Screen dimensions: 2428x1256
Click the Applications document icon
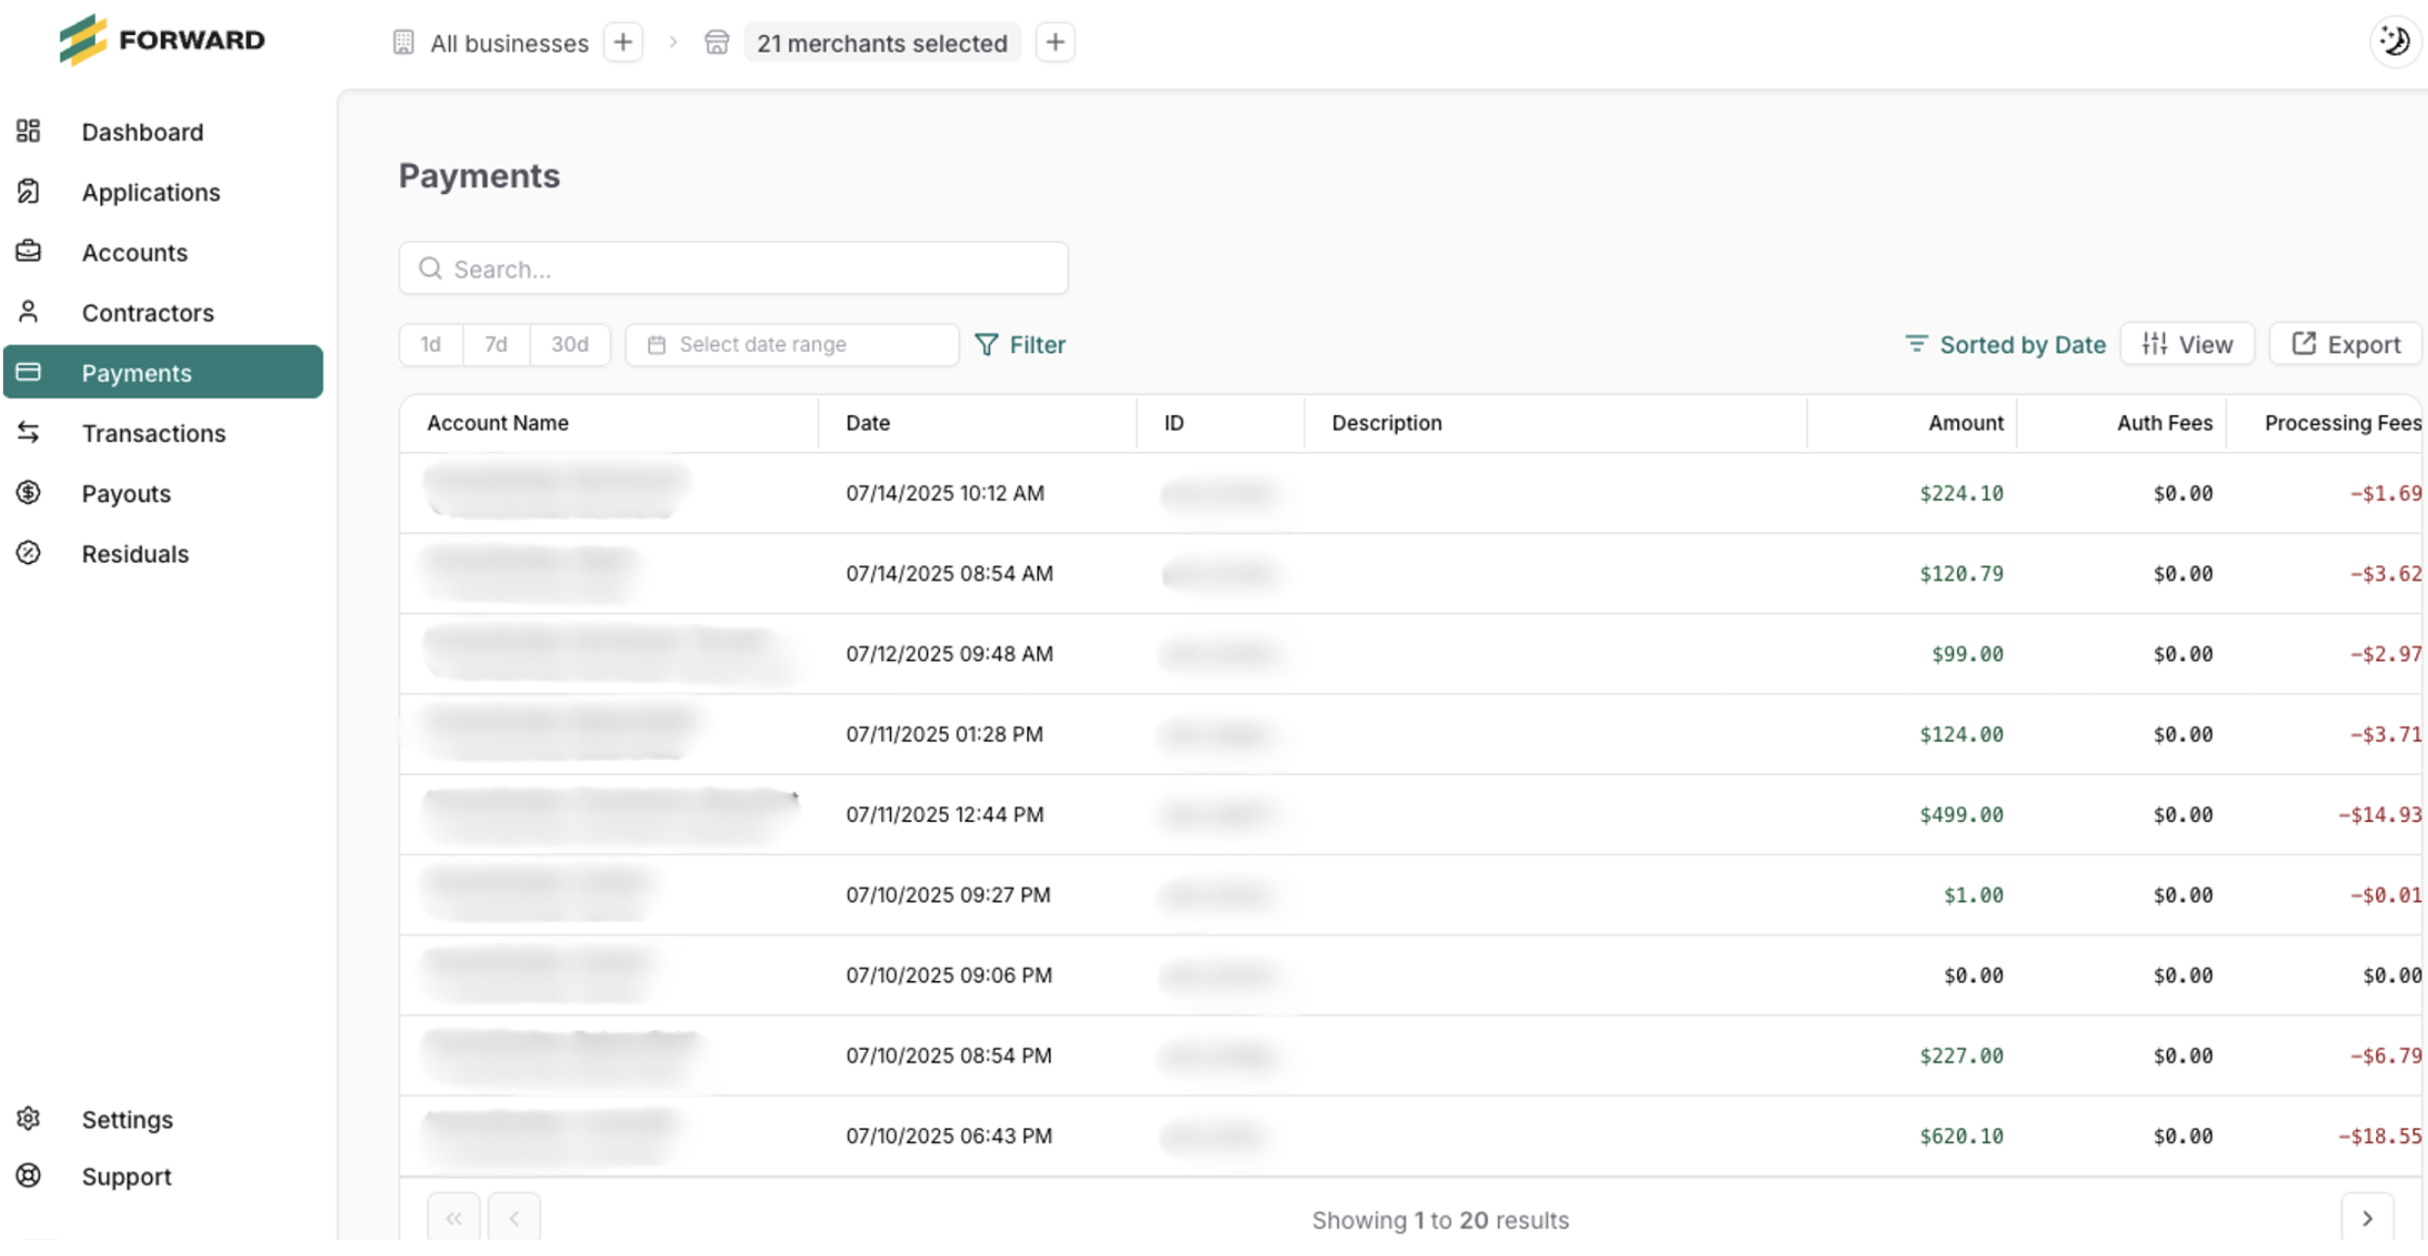28,191
